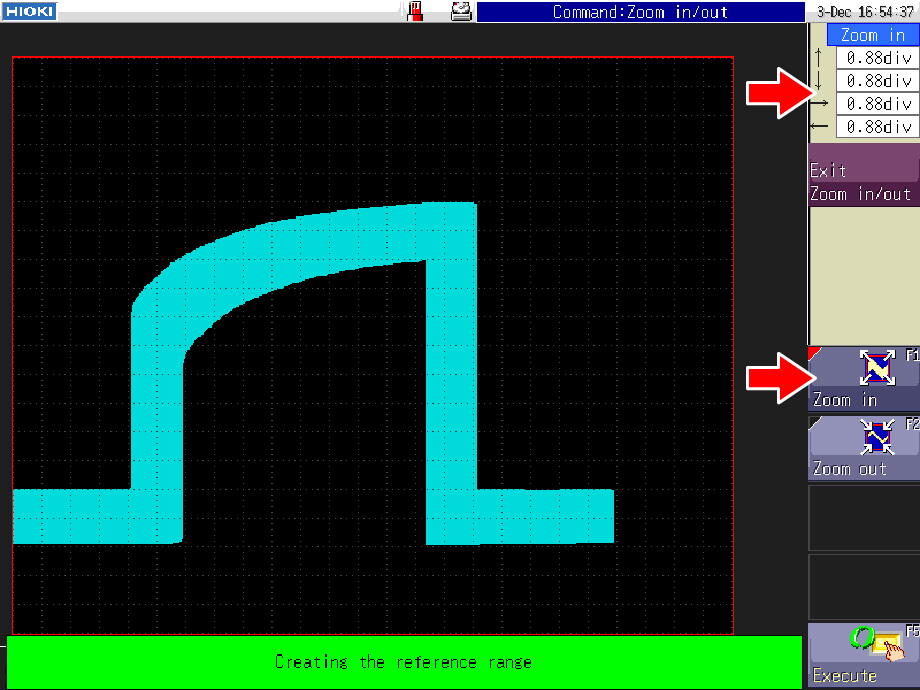Click the empty F4 function key slot
Image resolution: width=920 pixels, height=690 pixels.
coord(863,587)
